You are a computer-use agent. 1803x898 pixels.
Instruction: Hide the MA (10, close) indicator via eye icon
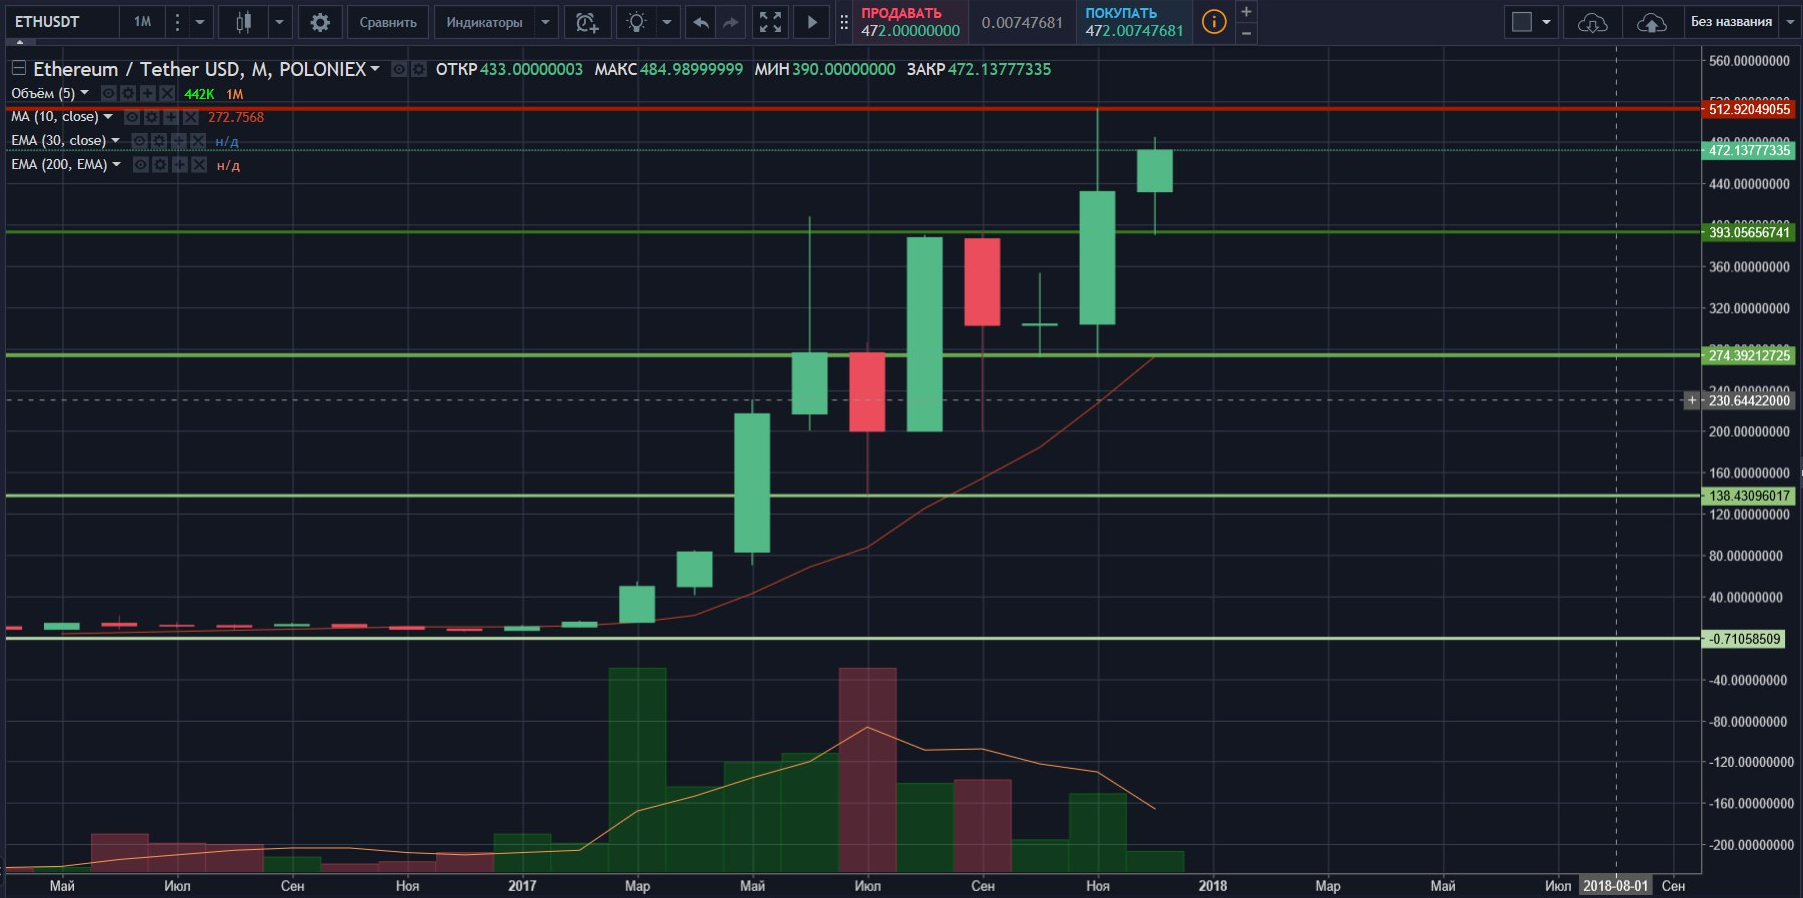coord(132,117)
